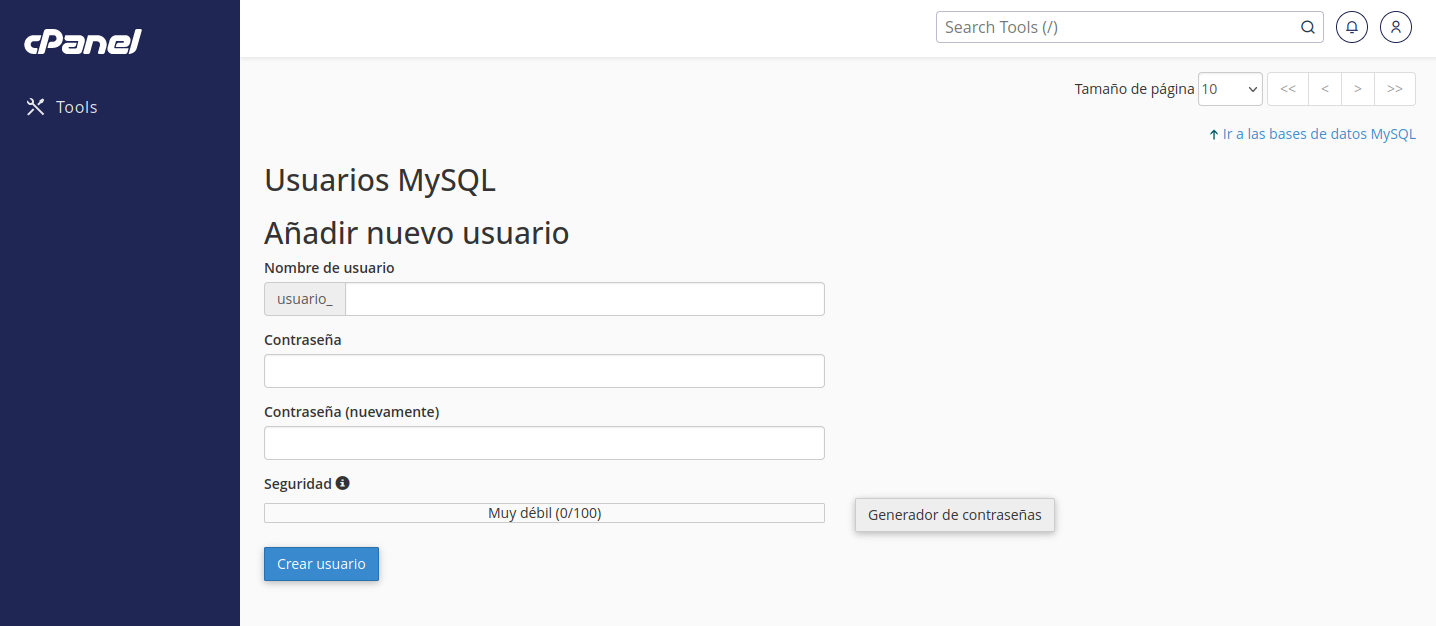
Task: Open the Generador de contraseñas
Action: (x=955, y=515)
